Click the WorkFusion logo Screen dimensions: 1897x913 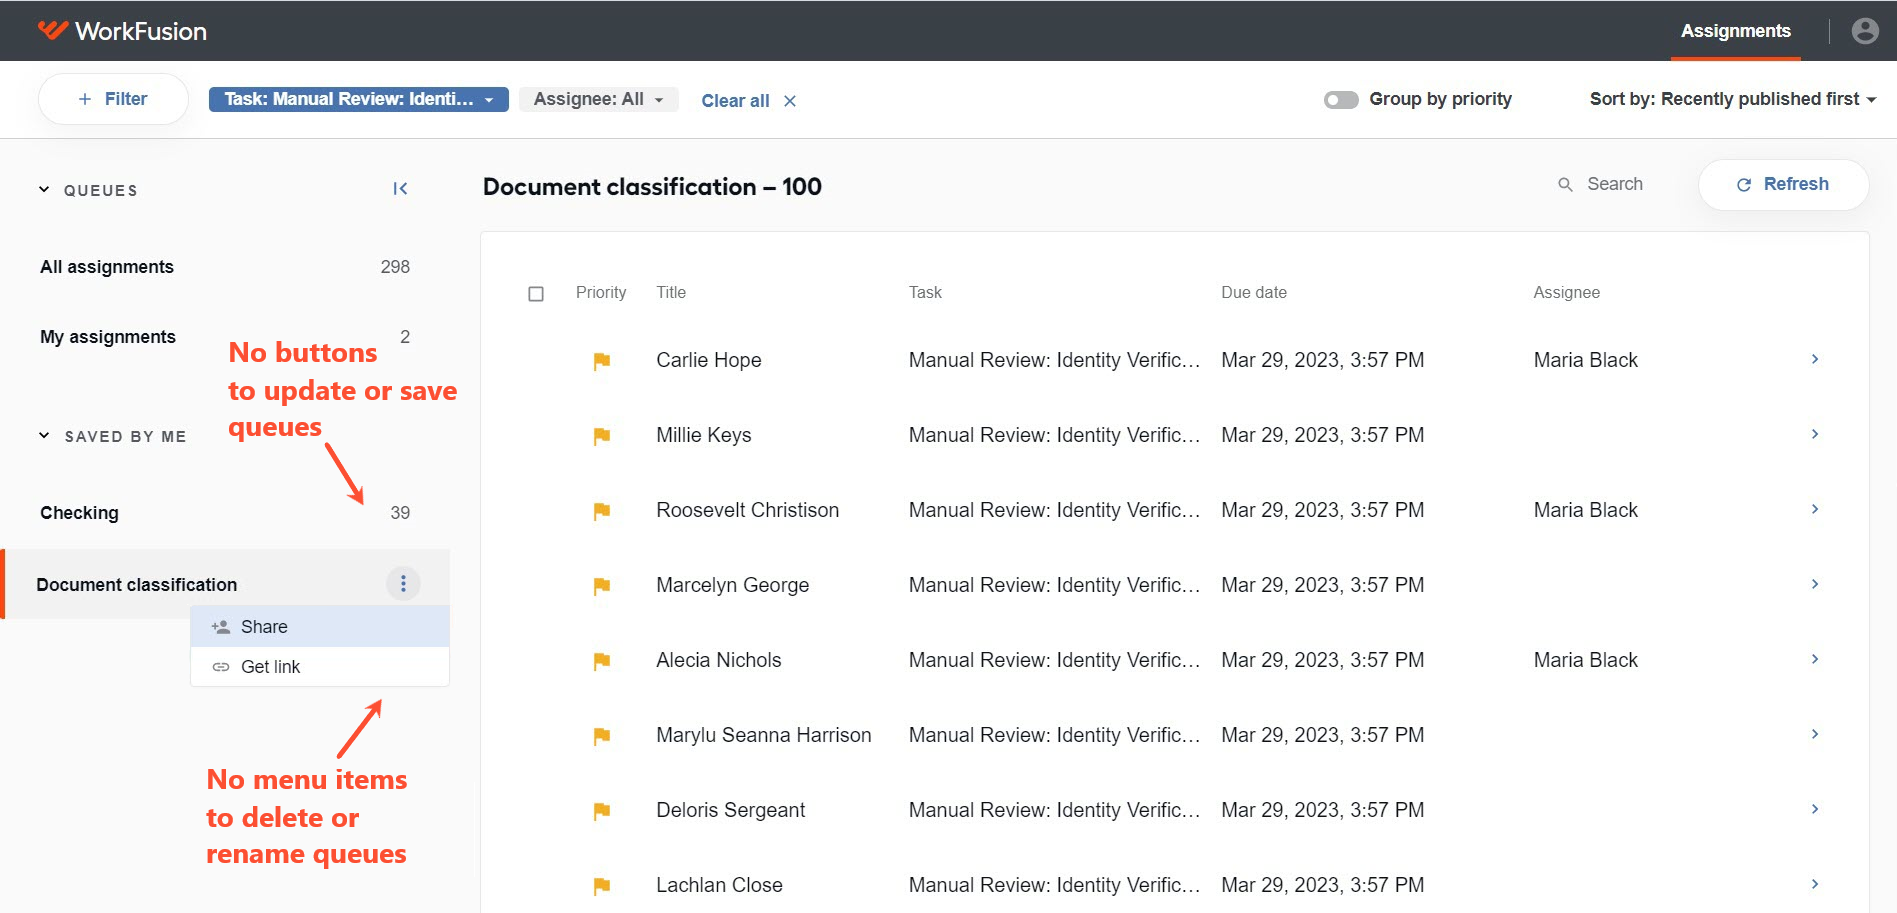122,31
